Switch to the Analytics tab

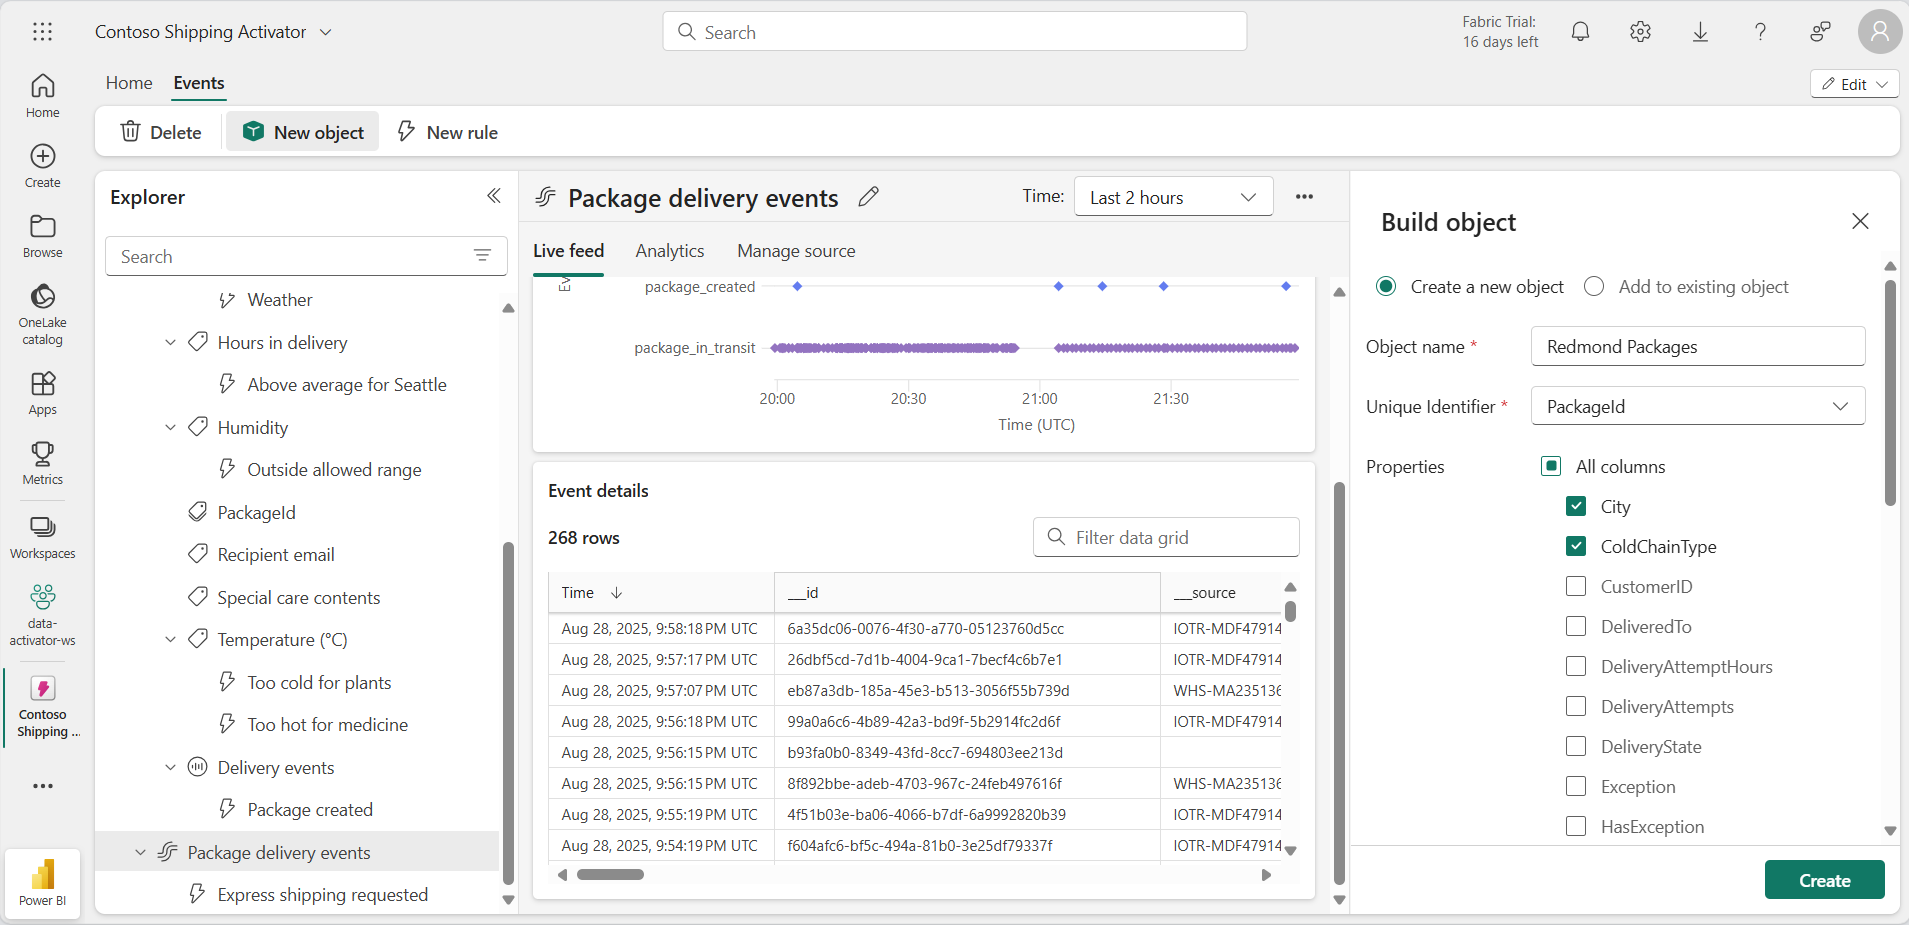[x=669, y=251]
